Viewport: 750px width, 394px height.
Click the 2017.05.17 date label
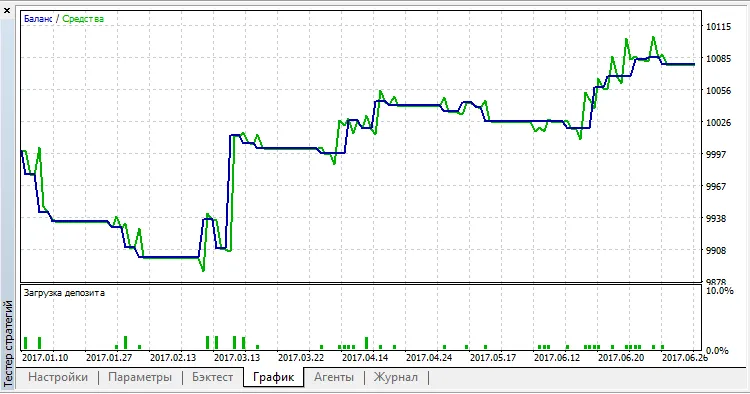click(493, 358)
